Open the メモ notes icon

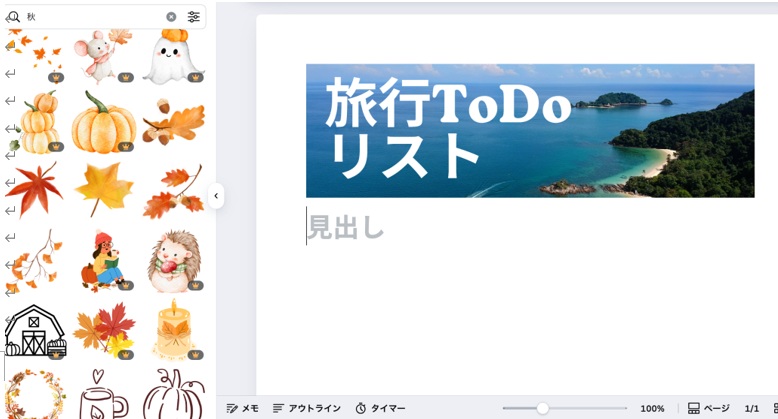click(243, 408)
